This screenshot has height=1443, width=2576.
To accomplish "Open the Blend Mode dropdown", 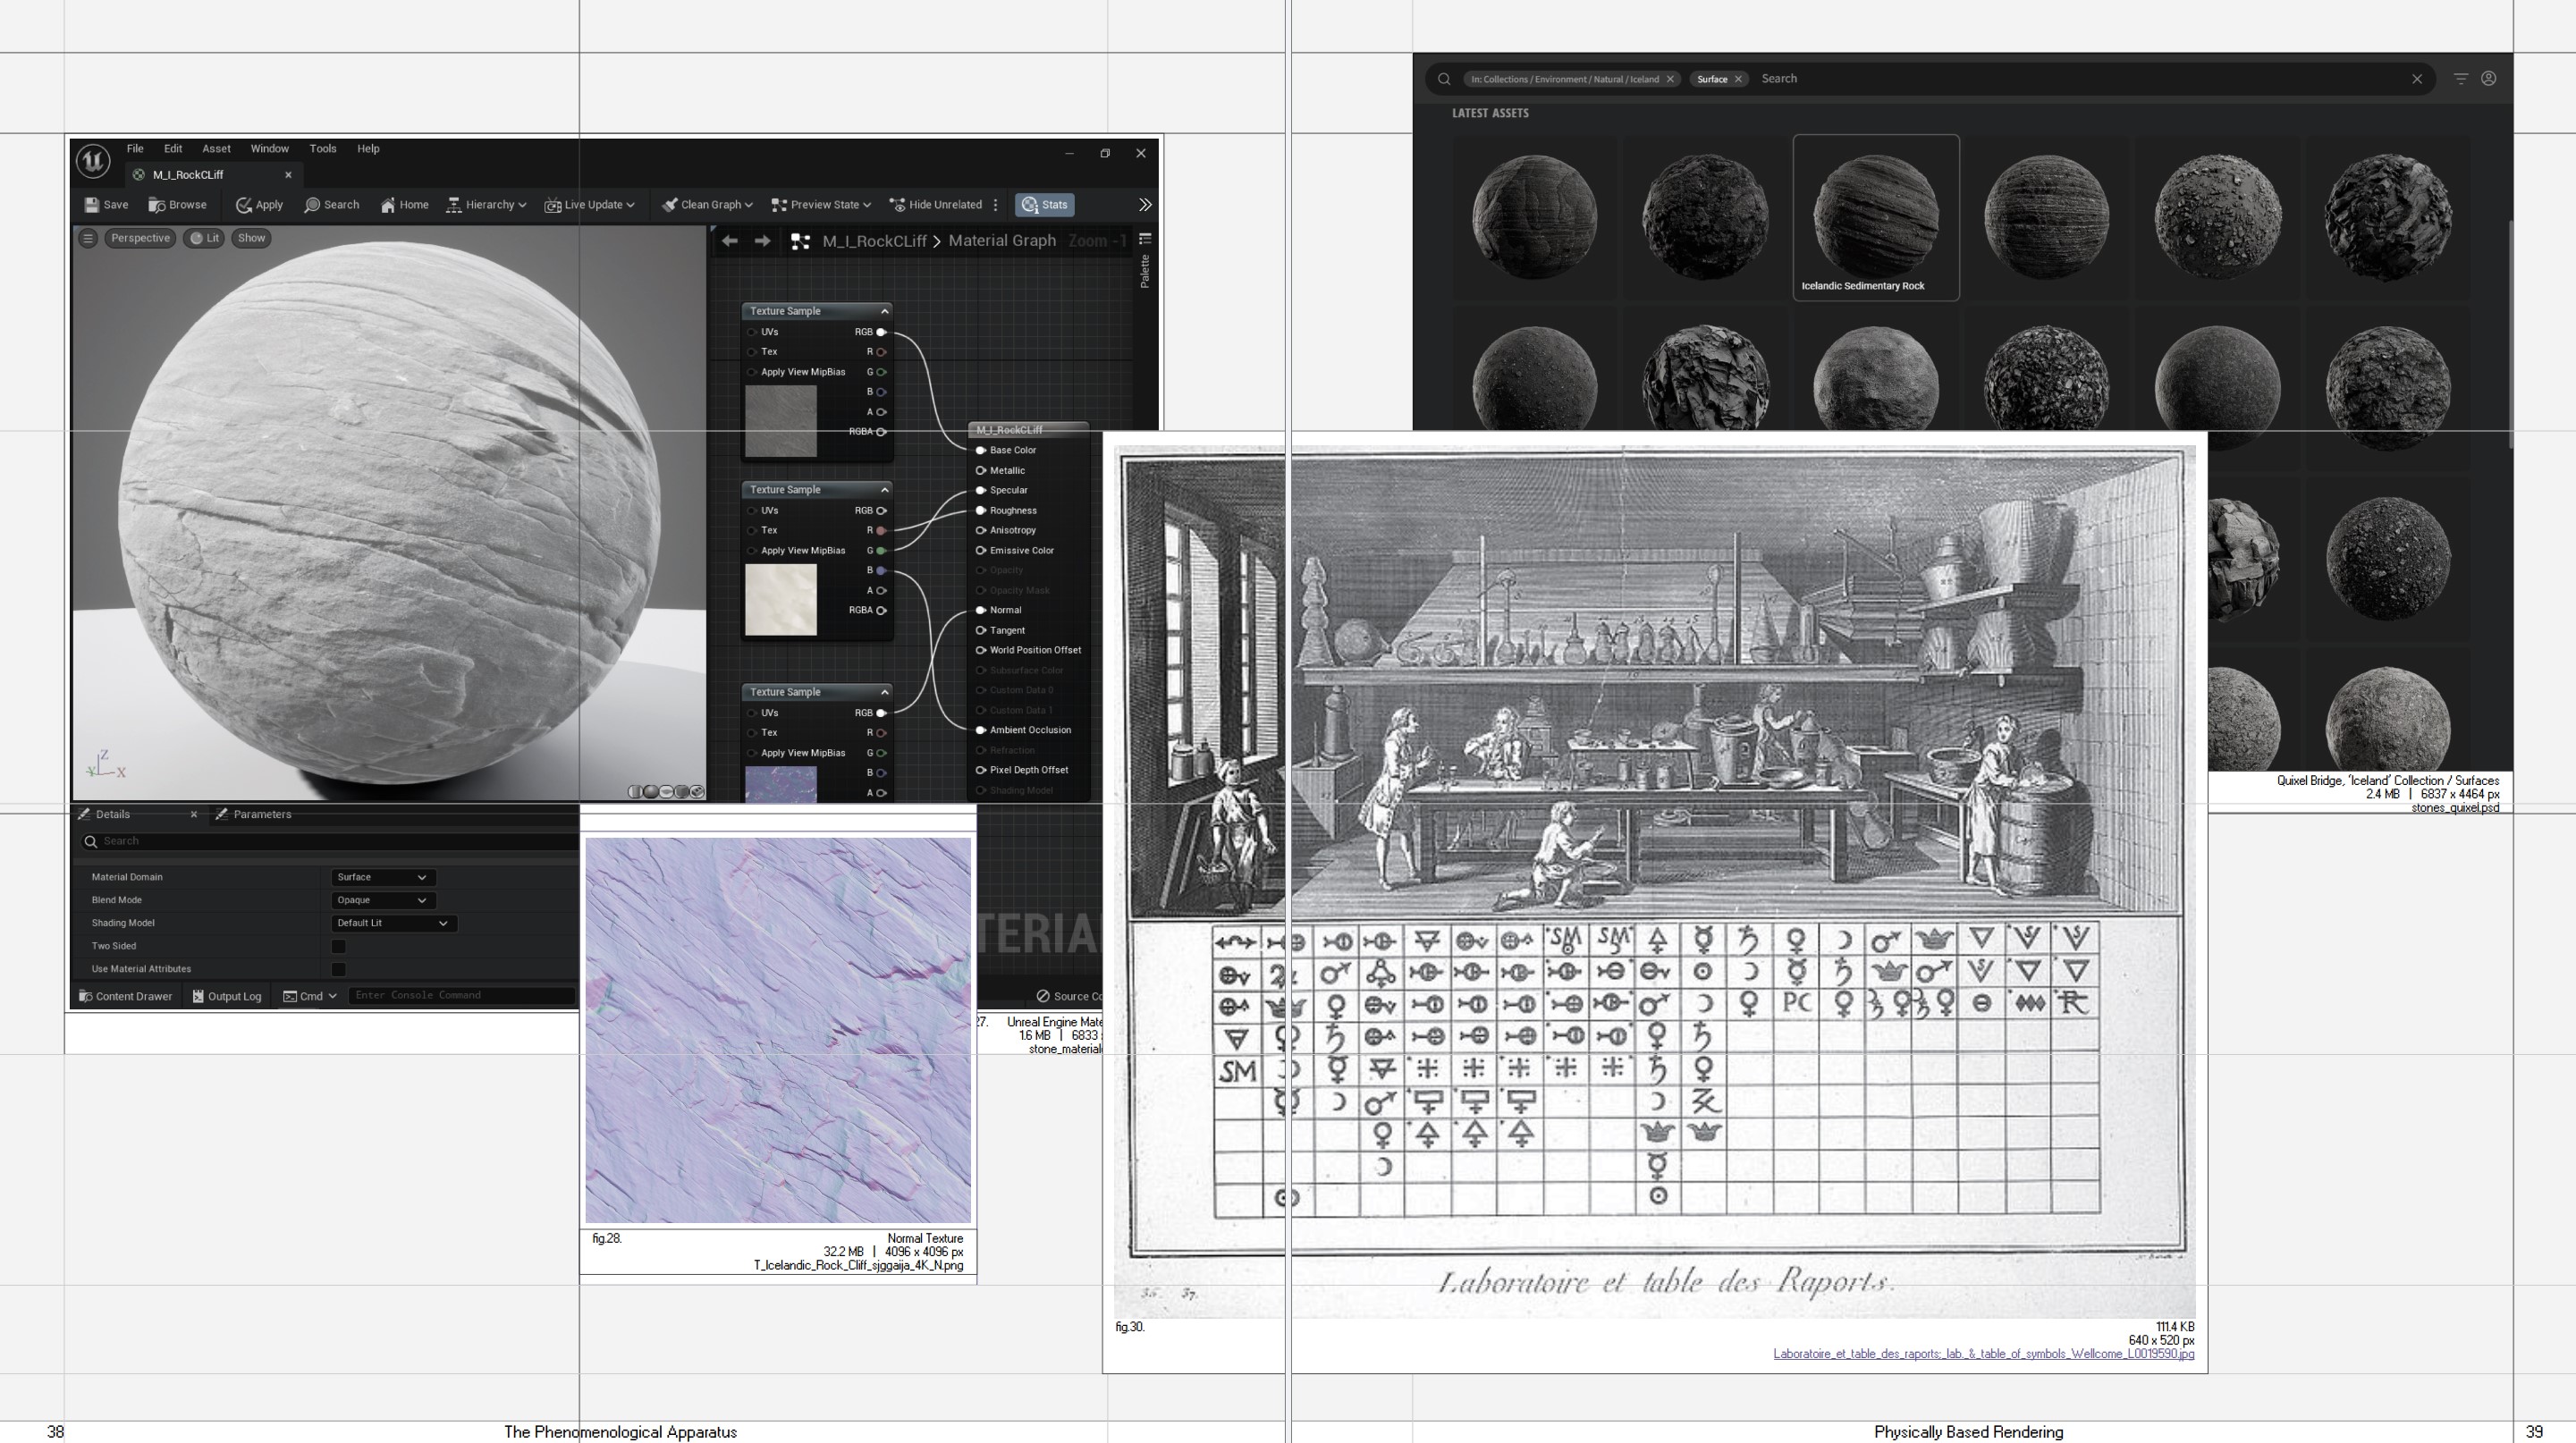I will 382,900.
